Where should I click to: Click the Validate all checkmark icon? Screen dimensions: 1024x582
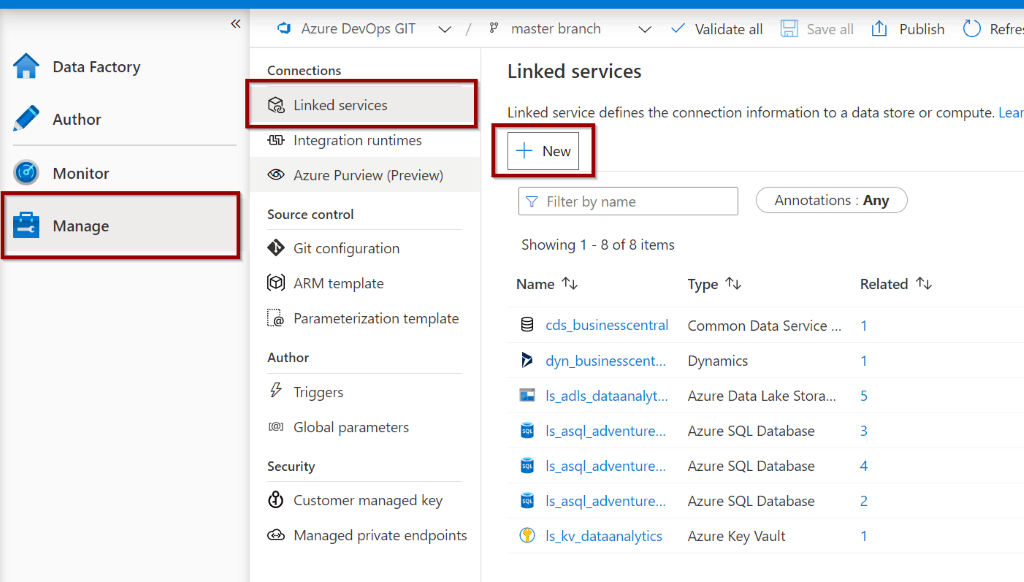(679, 28)
